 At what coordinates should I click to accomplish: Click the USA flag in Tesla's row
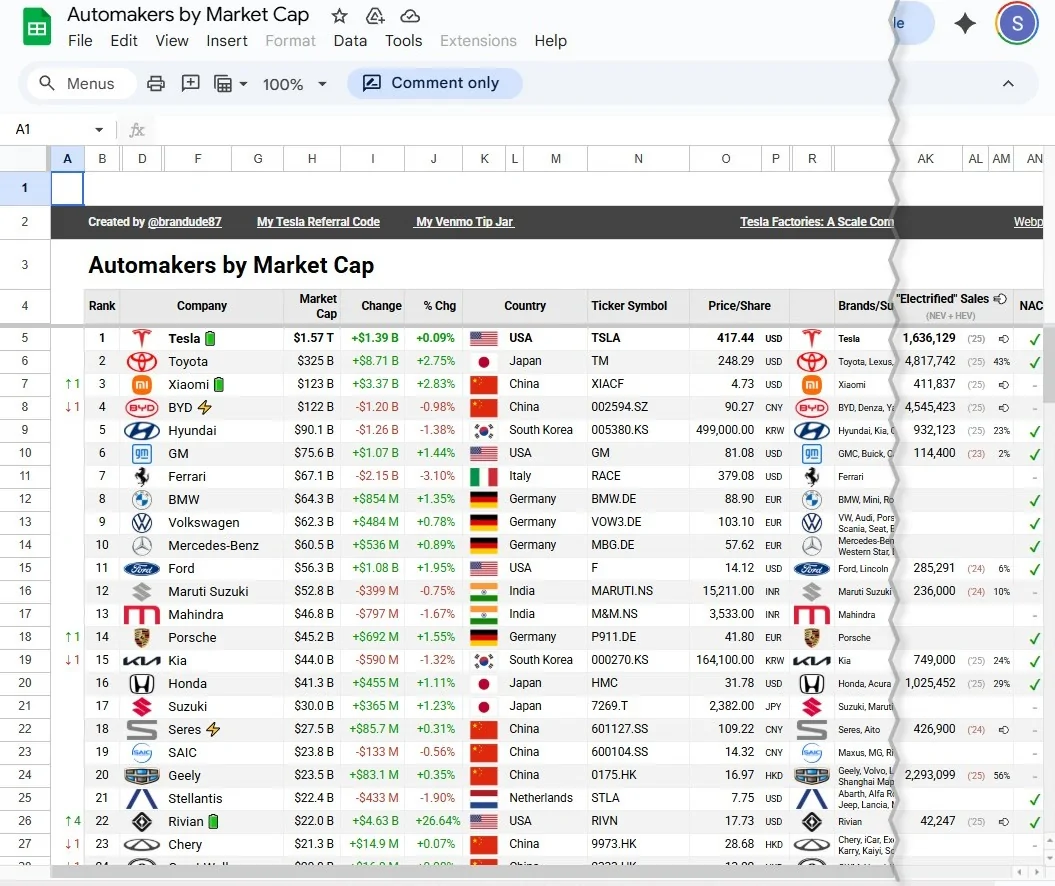484,338
